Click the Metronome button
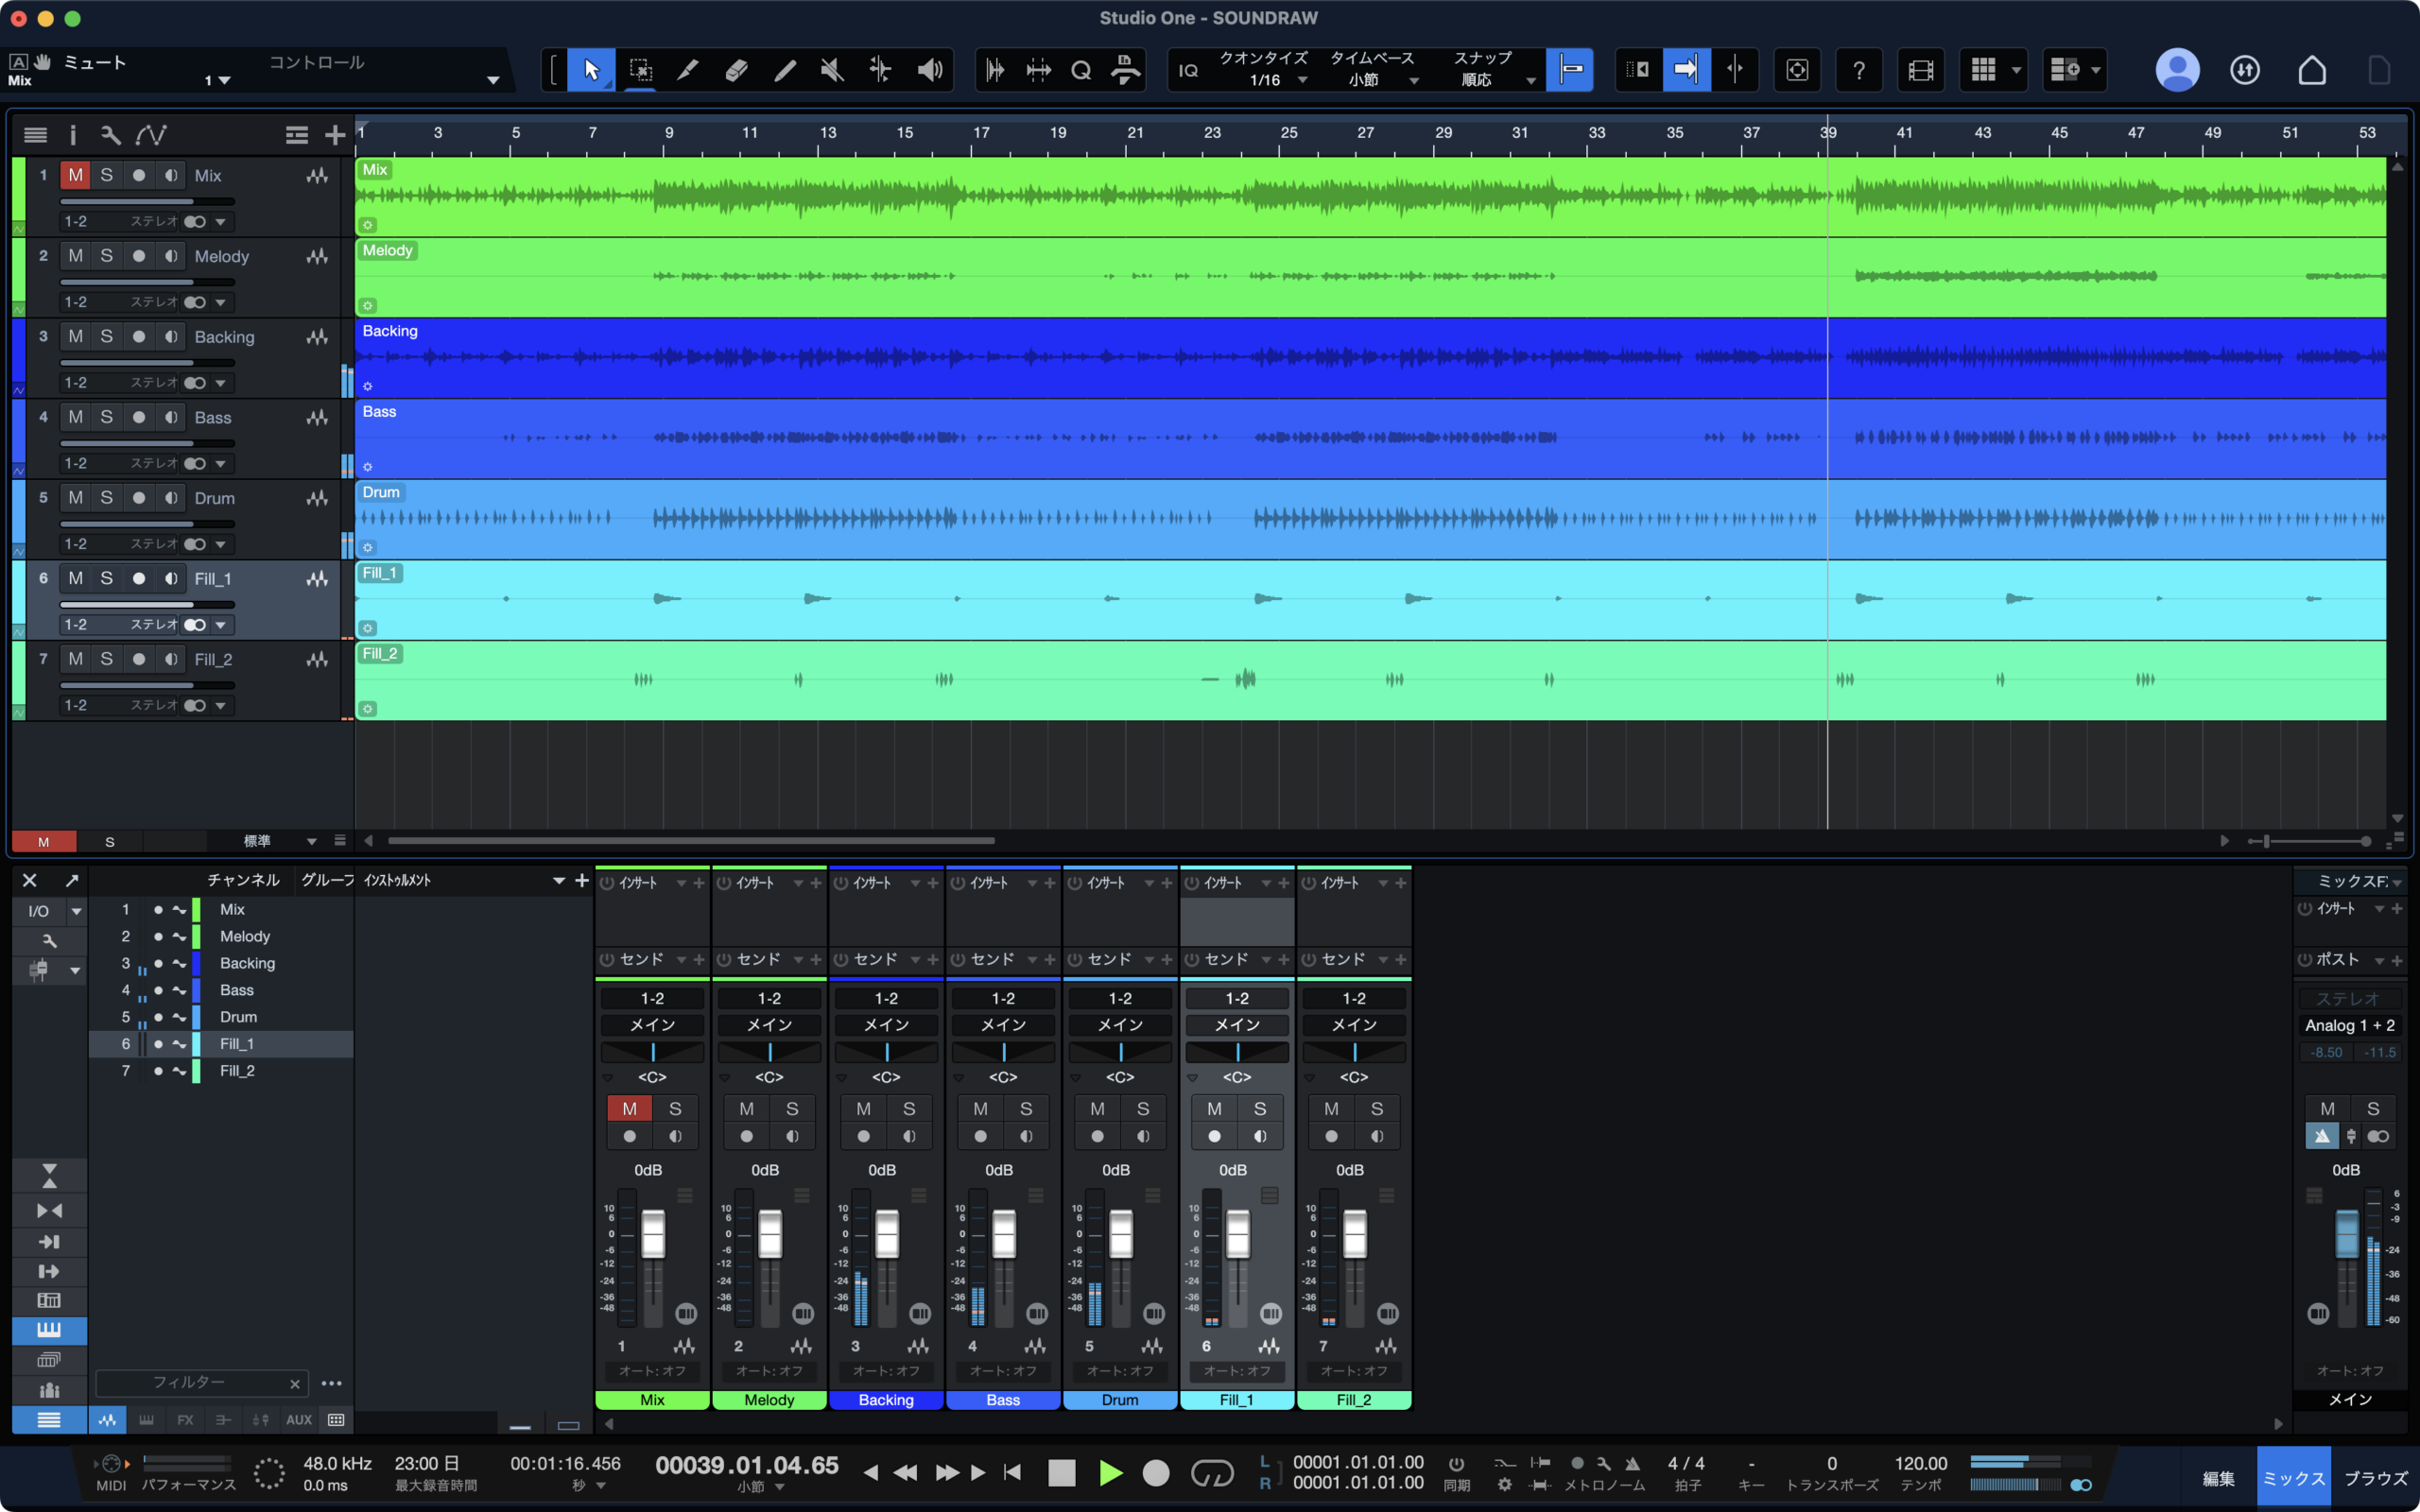Screen dimensions: 2420x1512 (1632, 1463)
